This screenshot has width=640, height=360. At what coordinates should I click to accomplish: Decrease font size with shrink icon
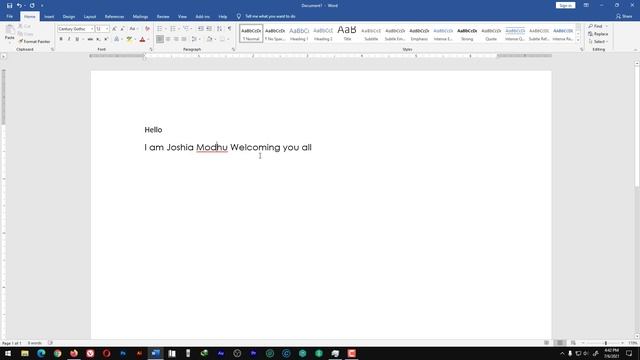pos(122,29)
